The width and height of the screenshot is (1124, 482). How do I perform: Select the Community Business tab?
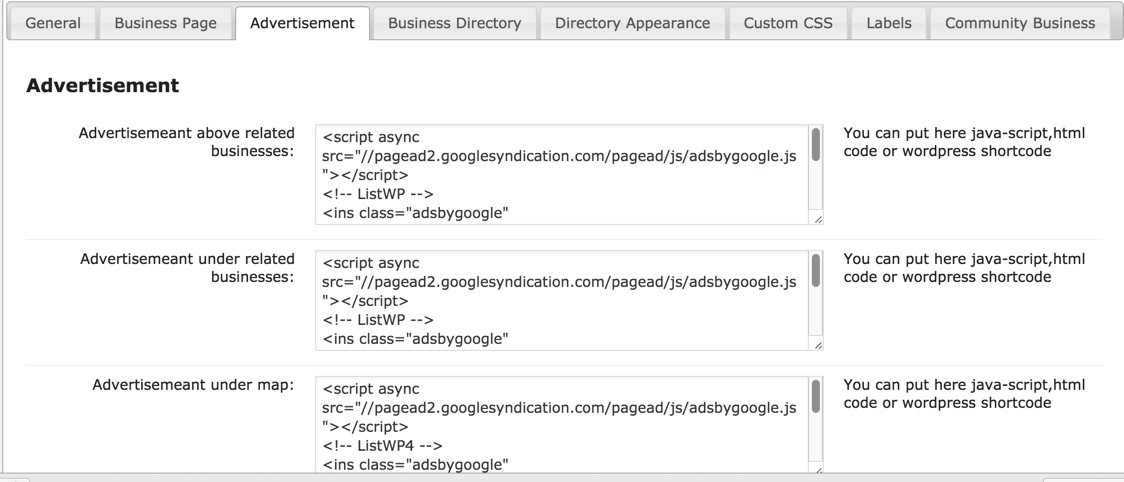pos(1019,23)
